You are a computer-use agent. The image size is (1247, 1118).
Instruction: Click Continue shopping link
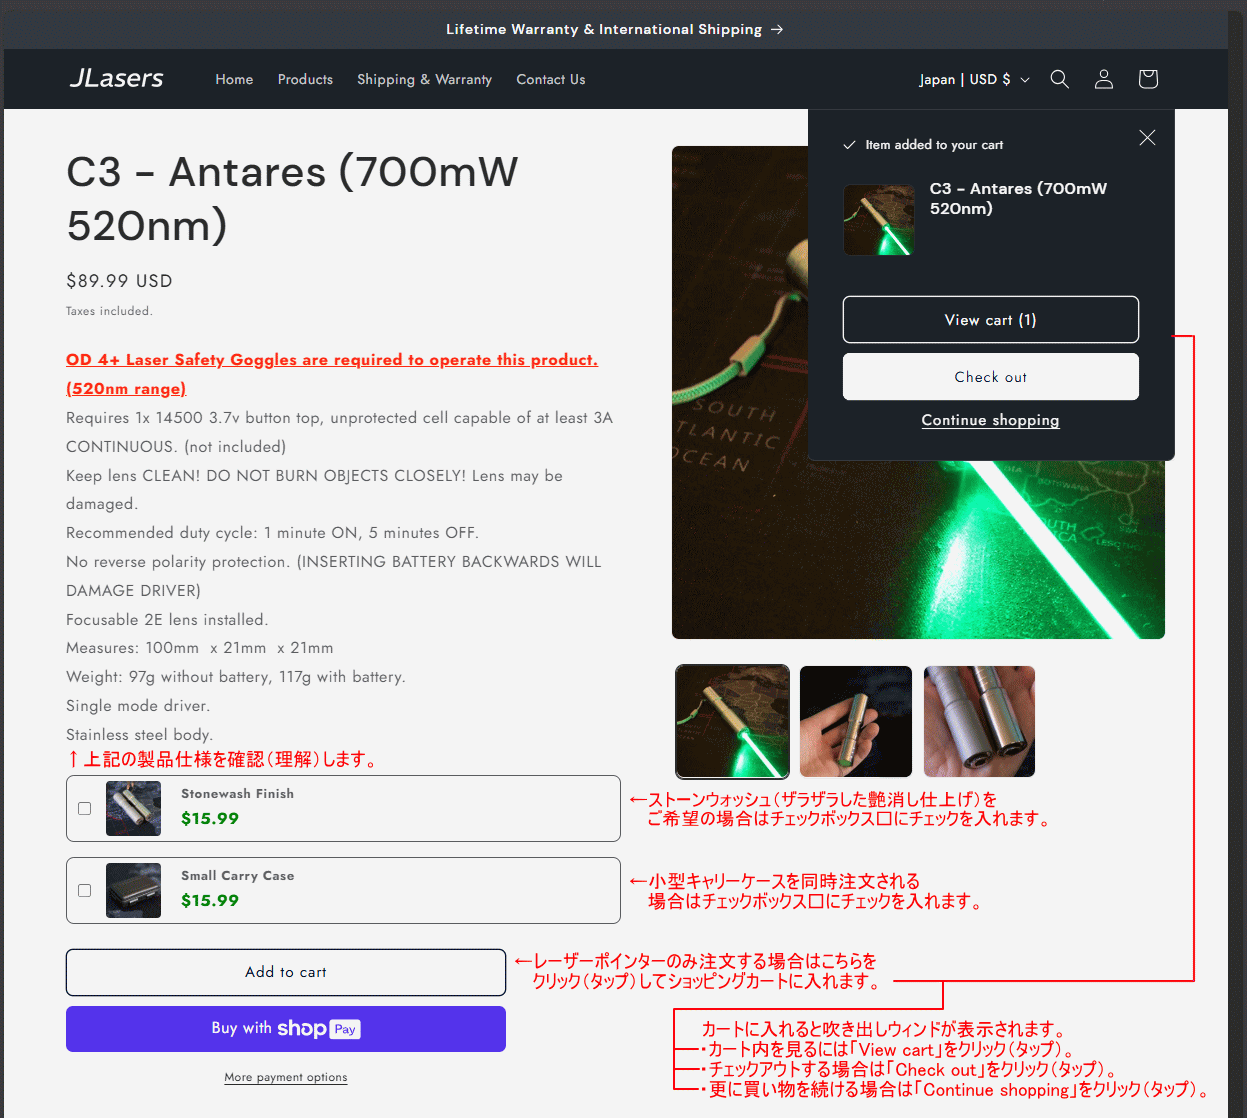pyautogui.click(x=990, y=420)
